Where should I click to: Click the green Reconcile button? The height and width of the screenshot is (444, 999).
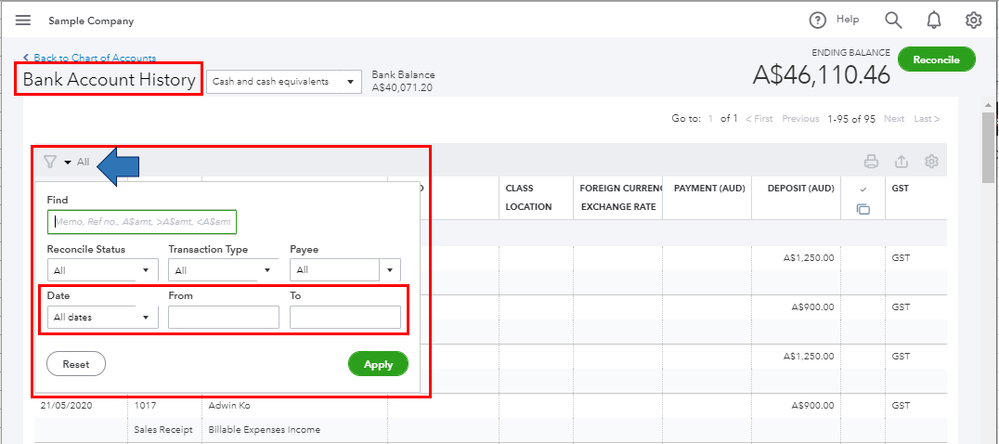(x=937, y=60)
